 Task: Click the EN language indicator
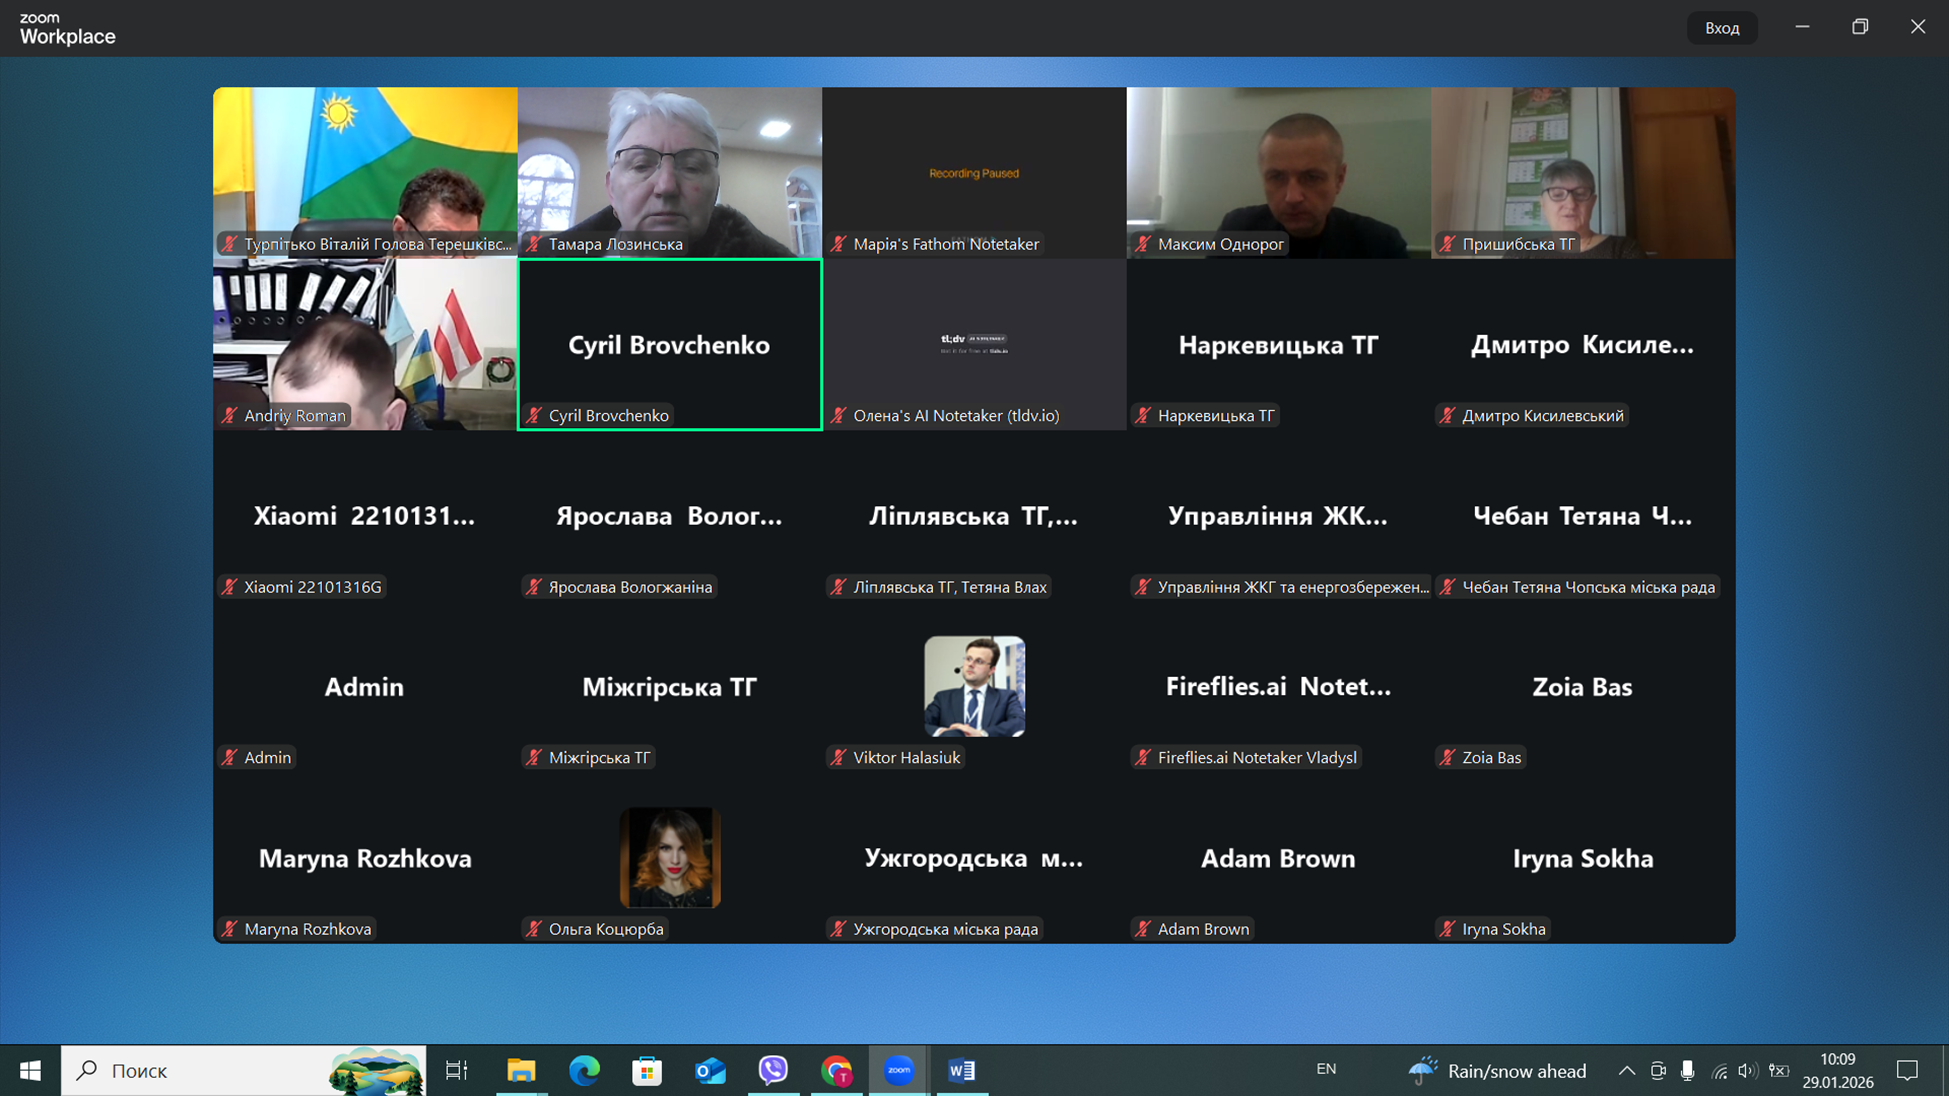point(1326,1069)
